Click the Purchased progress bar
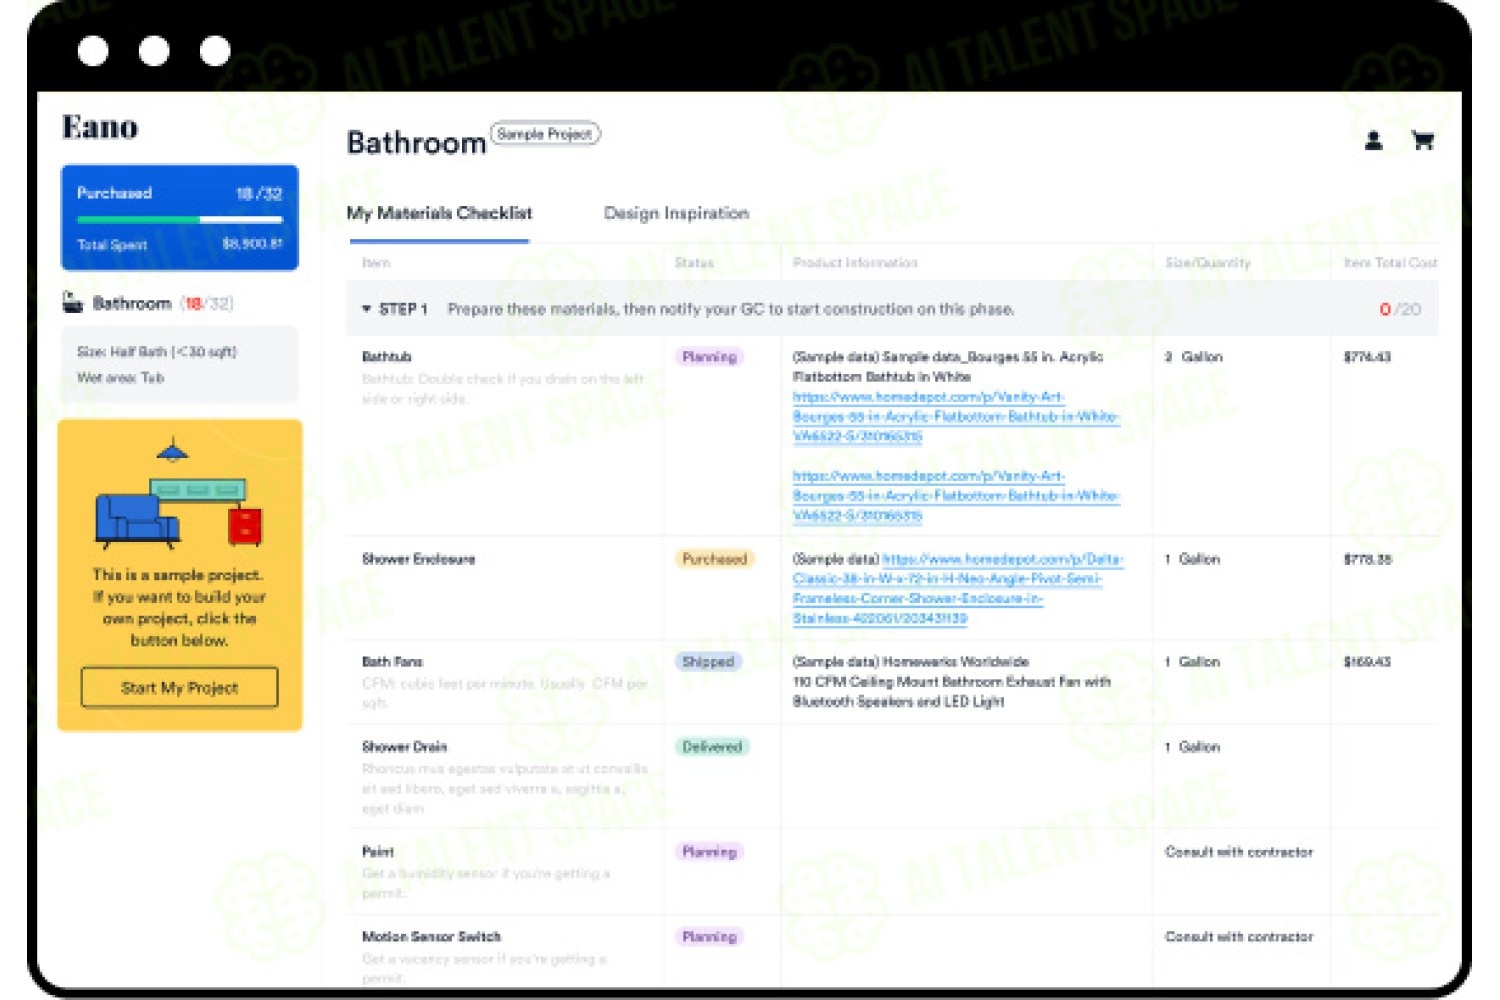Image resolution: width=1500 pixels, height=1000 pixels. 180,219
